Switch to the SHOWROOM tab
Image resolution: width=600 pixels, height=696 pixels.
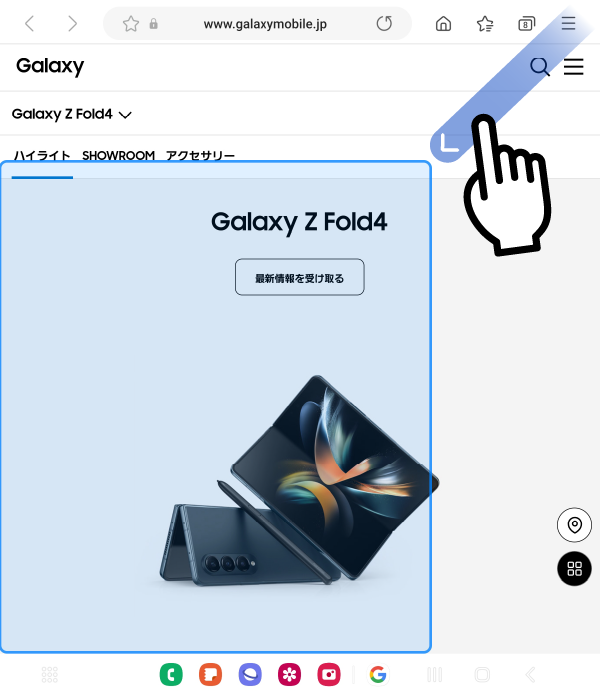[118, 156]
